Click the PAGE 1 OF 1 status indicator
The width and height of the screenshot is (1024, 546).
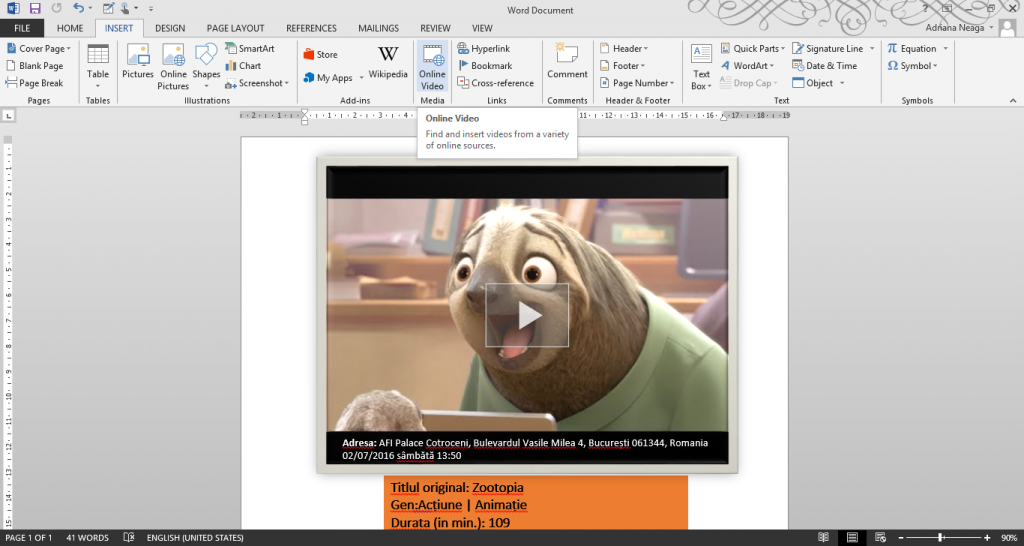pyautogui.click(x=29, y=538)
